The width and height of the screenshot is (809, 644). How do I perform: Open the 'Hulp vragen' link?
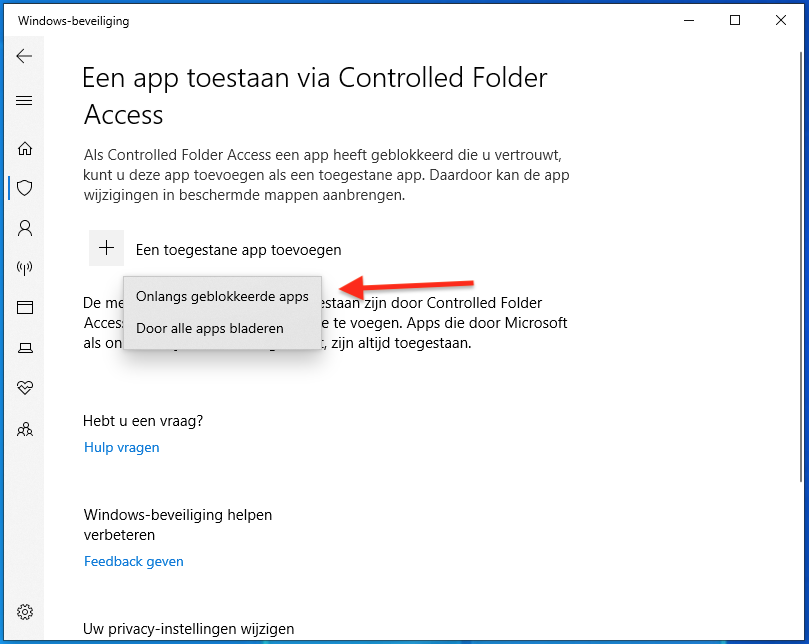[122, 447]
